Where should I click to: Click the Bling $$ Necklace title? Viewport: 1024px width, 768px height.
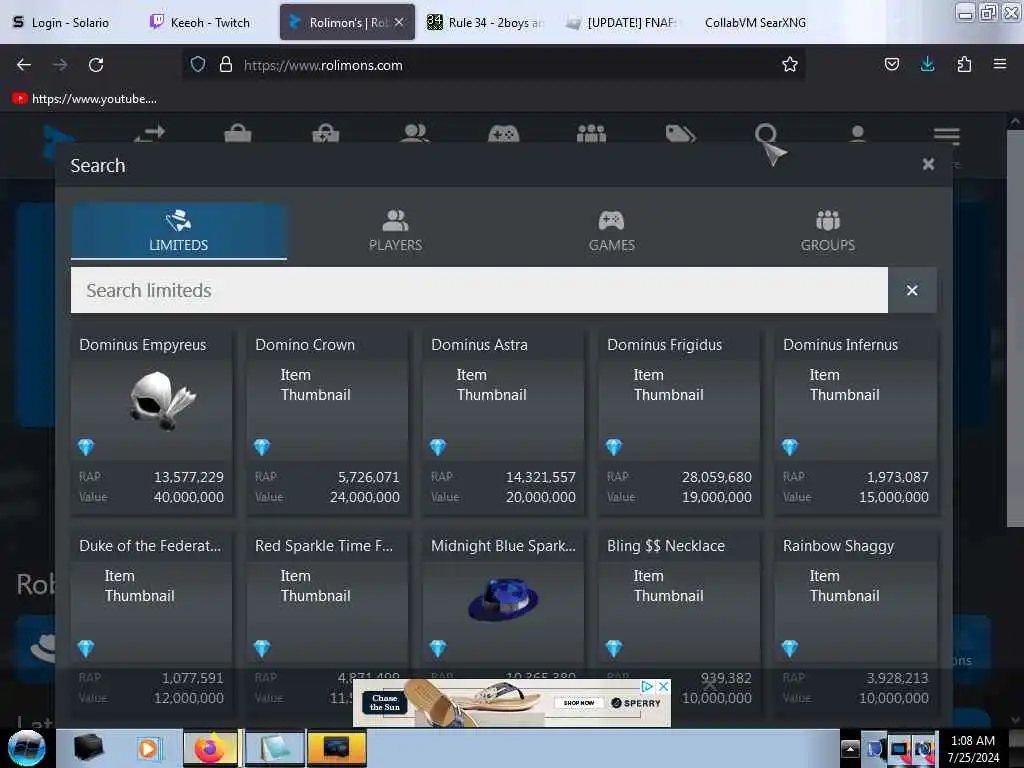pyautogui.click(x=666, y=545)
